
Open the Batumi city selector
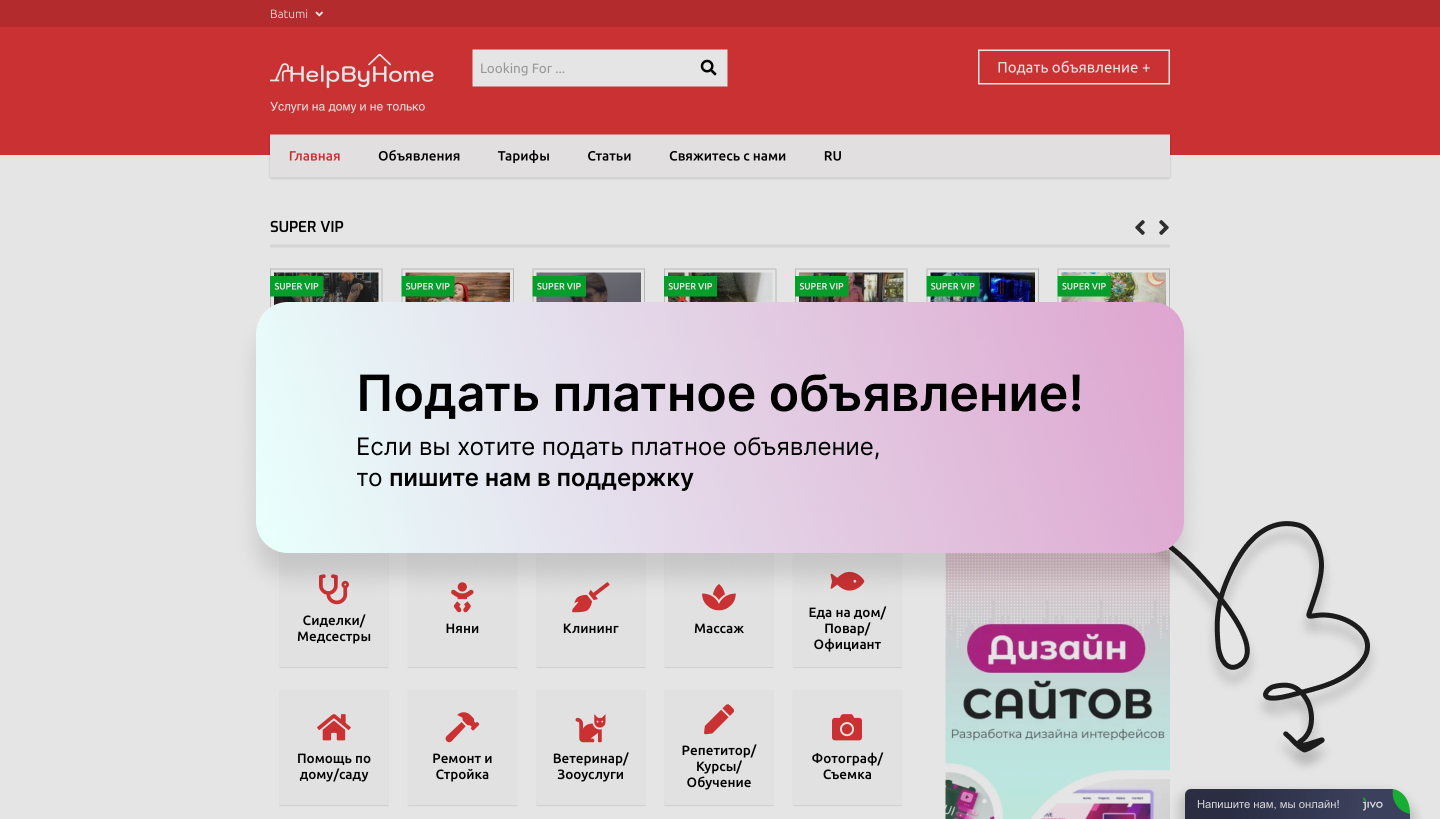click(295, 13)
